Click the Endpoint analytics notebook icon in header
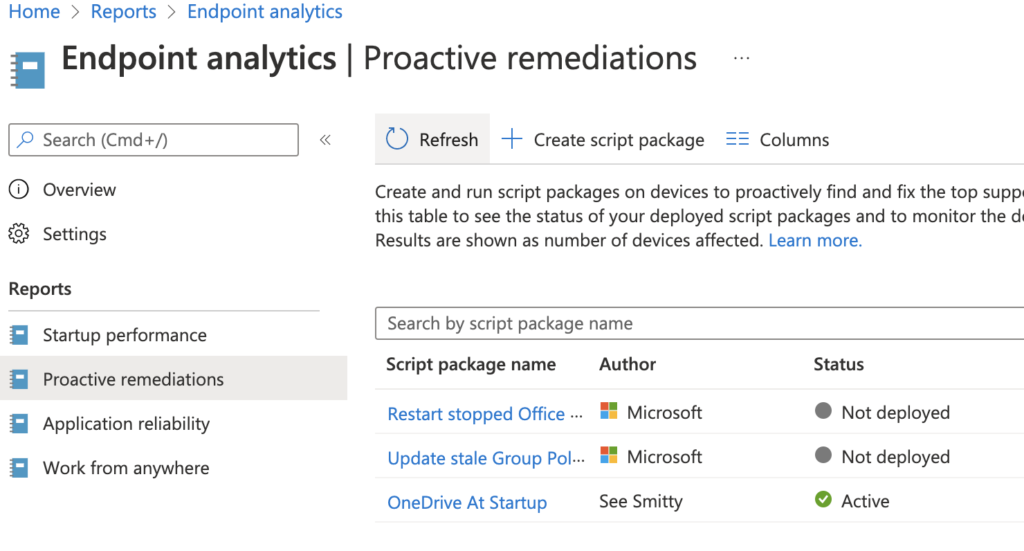Screen dimensions: 1024x551 pos(27,70)
